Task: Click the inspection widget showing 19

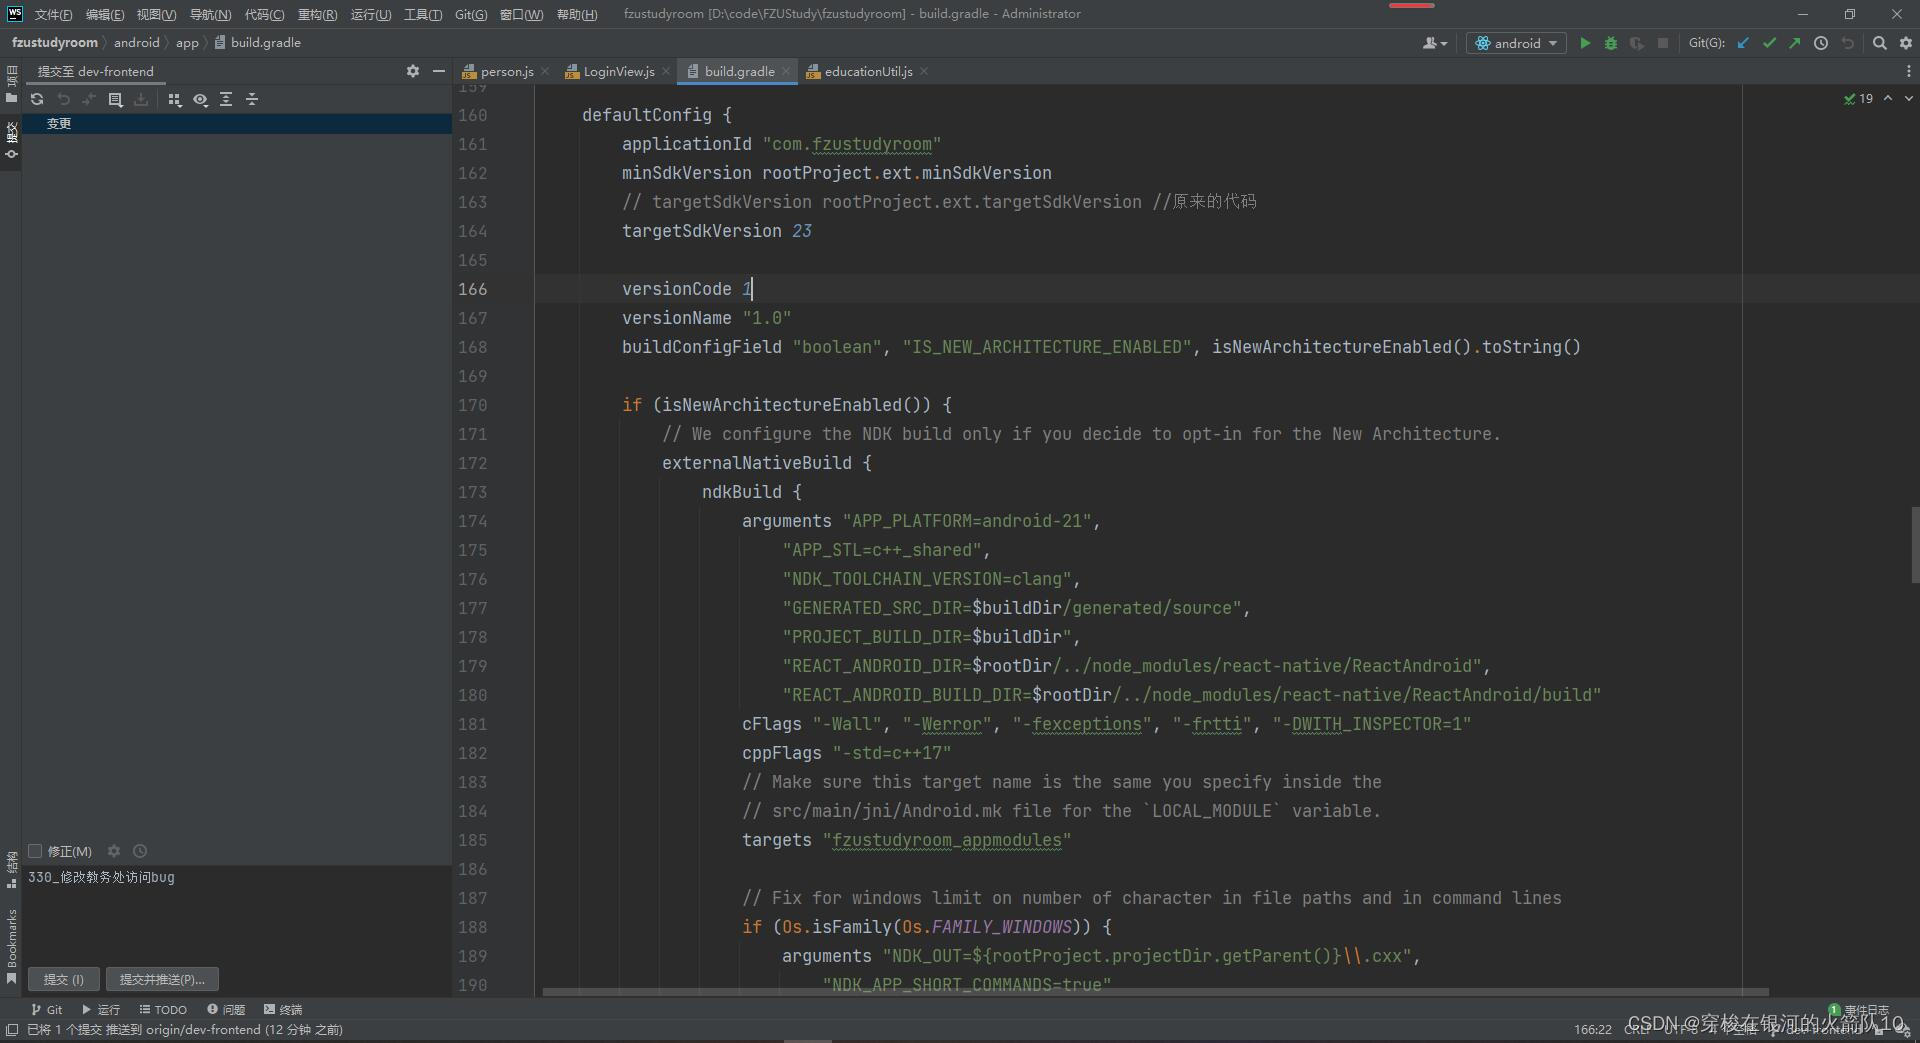Action: point(1858,98)
